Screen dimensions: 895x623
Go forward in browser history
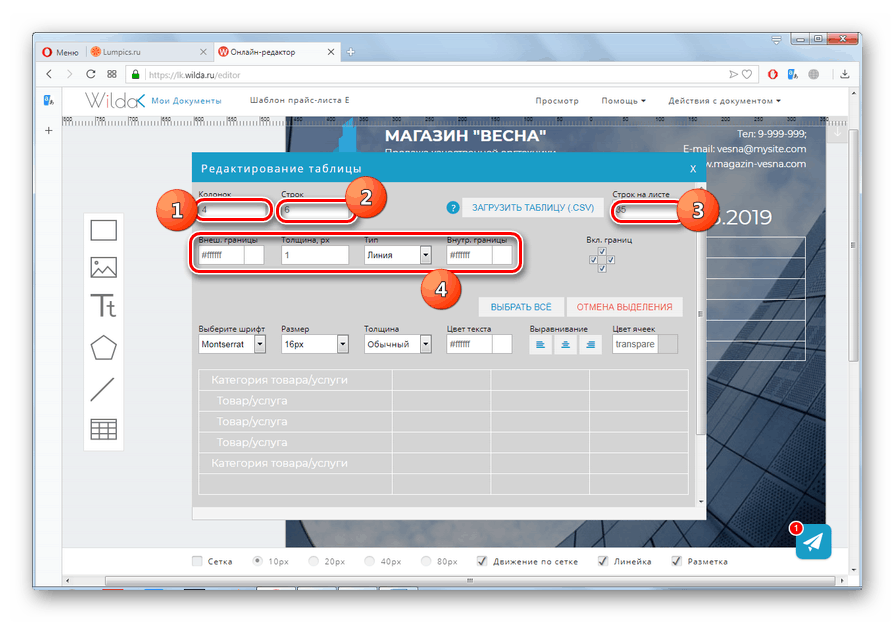(70, 74)
